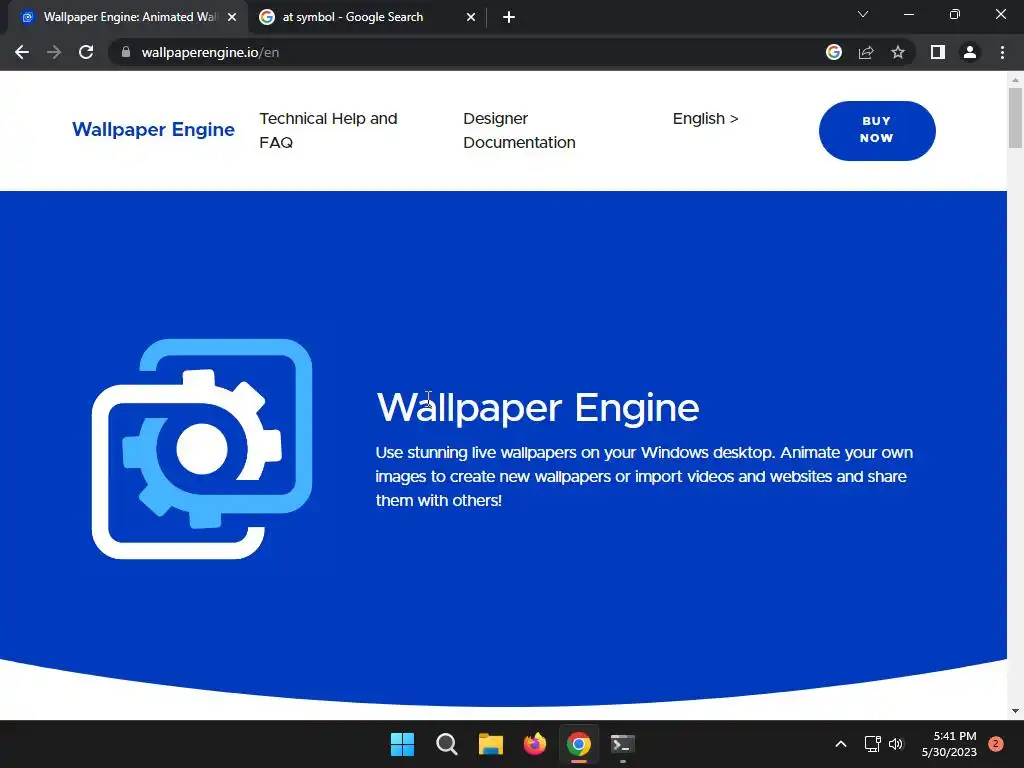Image resolution: width=1024 pixels, height=768 pixels.
Task: Switch to the 'at symbol - Google Search' tab
Action: (x=368, y=17)
